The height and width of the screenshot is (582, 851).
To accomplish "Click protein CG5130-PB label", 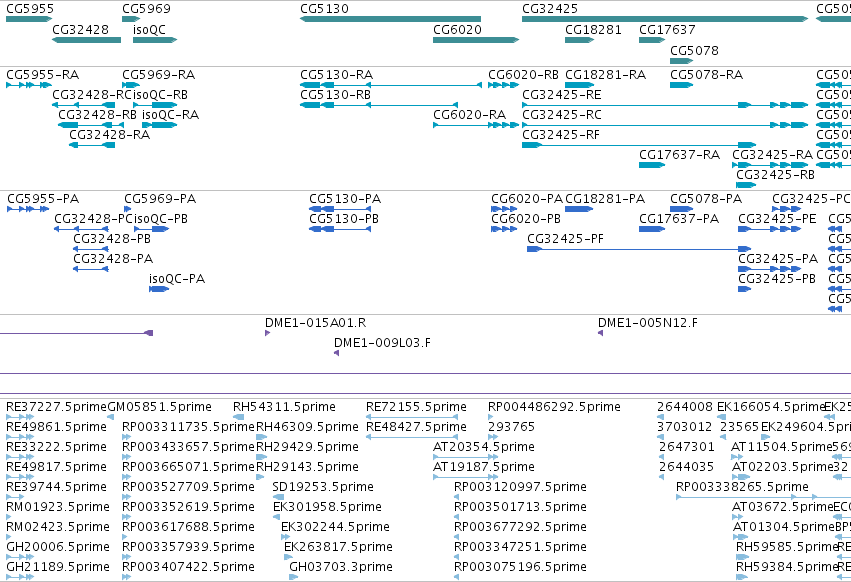I will [344, 219].
